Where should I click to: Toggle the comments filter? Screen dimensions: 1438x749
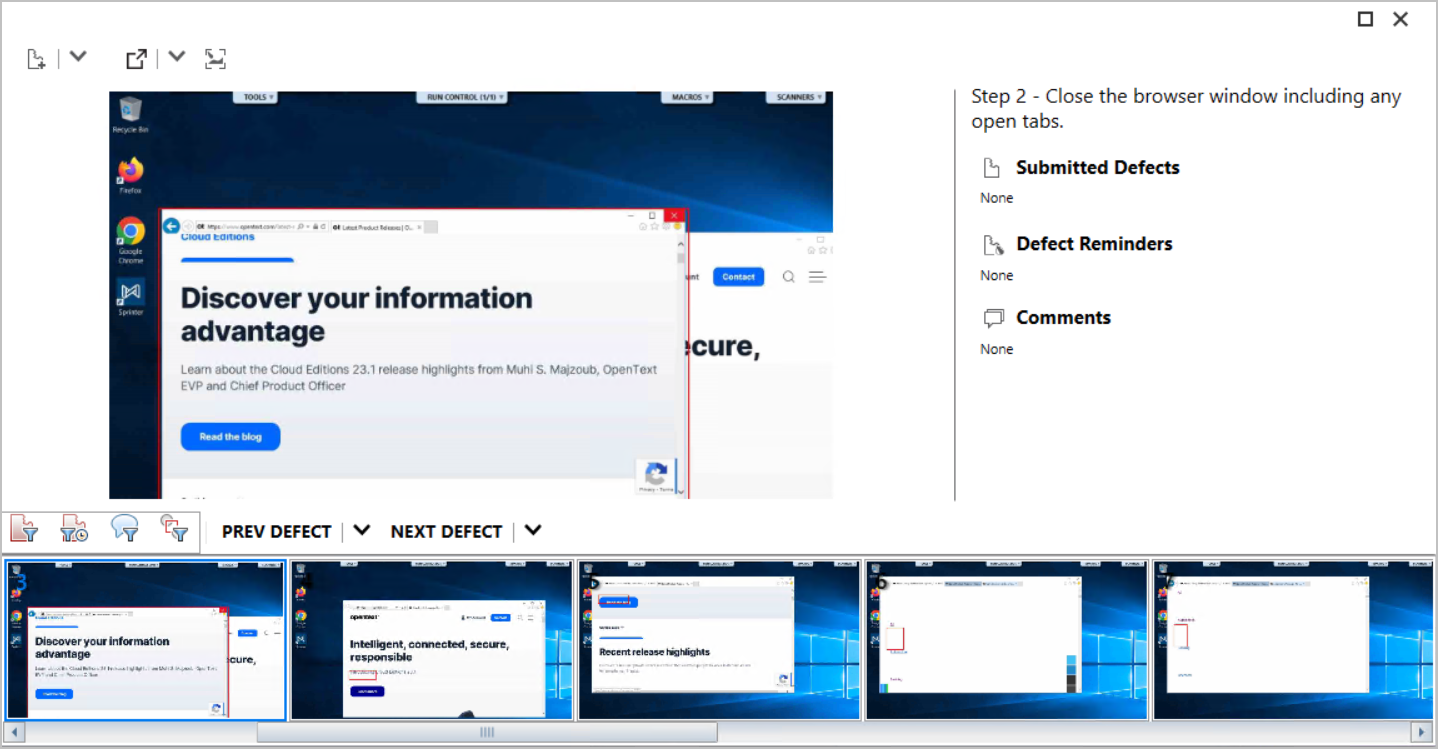pos(125,529)
